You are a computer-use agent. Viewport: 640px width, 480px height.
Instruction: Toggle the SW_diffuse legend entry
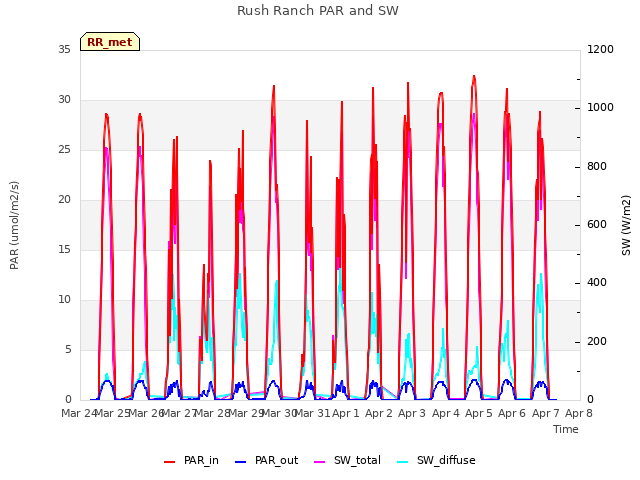point(436,460)
